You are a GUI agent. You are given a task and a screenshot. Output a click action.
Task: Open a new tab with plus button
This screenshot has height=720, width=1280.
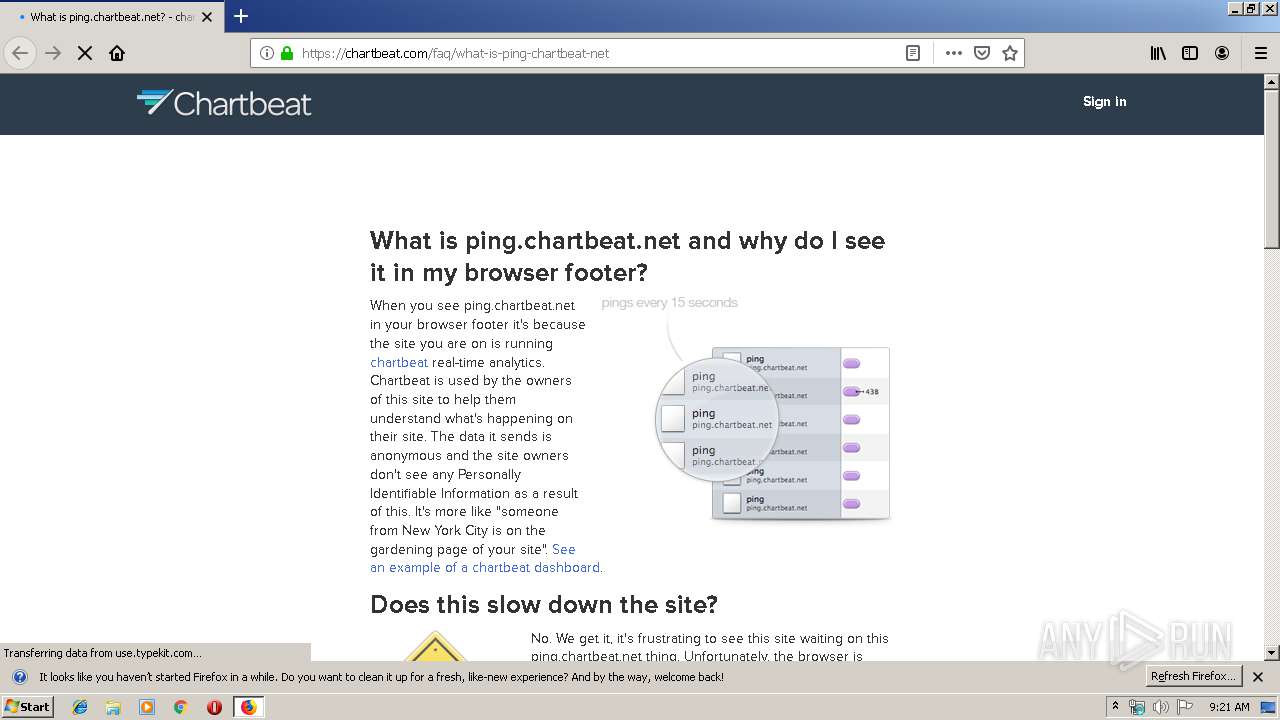coord(241,16)
